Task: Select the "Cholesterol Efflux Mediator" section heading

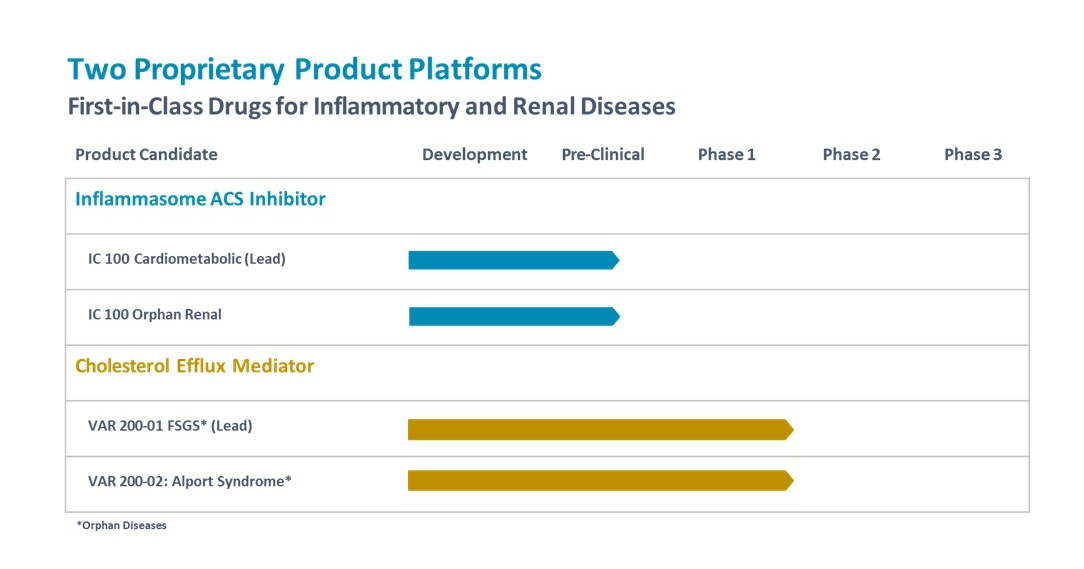Action: [x=194, y=366]
